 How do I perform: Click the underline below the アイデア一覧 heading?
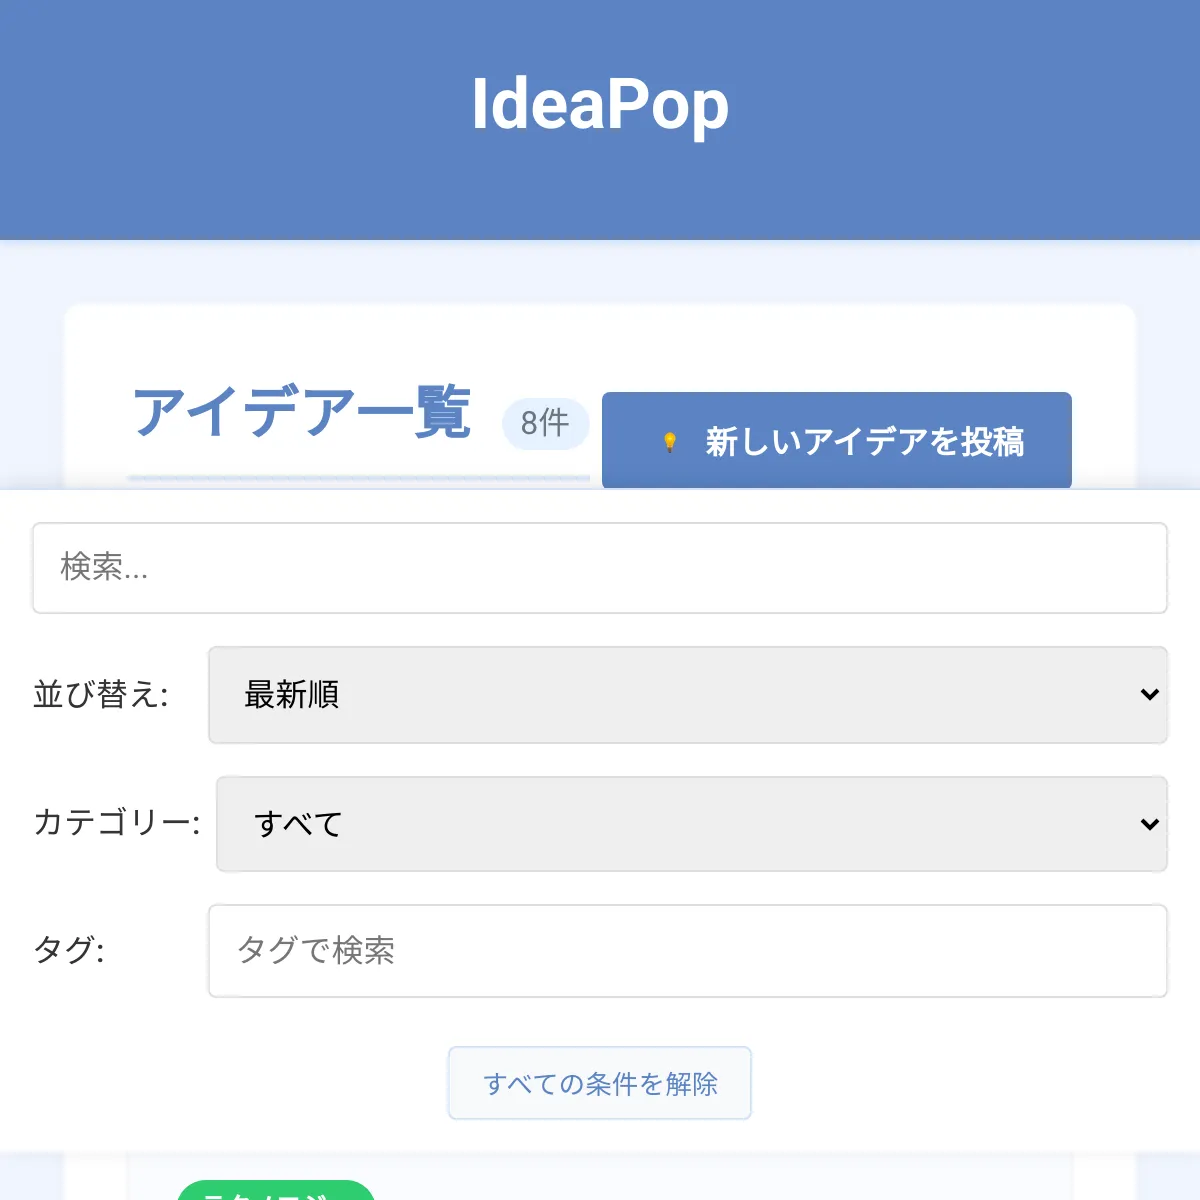pyautogui.click(x=358, y=479)
